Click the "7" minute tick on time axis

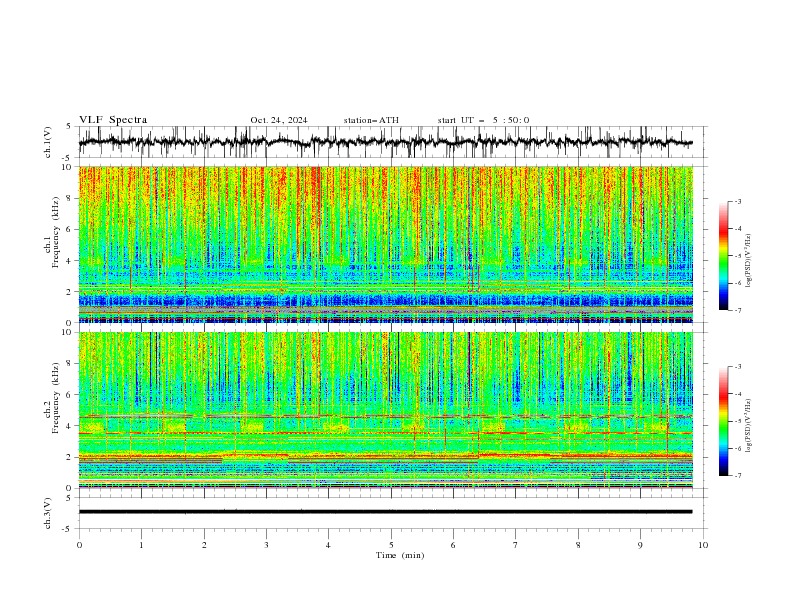click(x=516, y=545)
